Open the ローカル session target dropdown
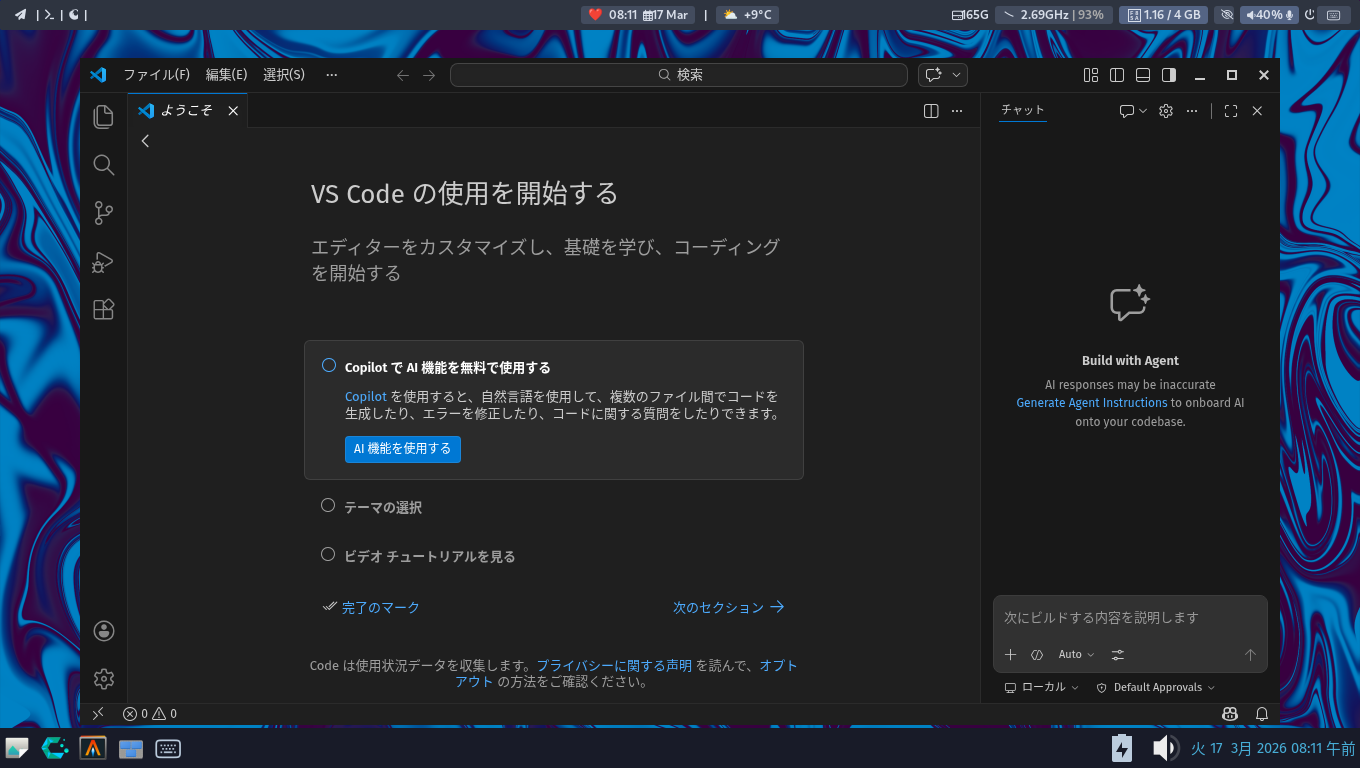This screenshot has height=768, width=1360. [x=1042, y=688]
